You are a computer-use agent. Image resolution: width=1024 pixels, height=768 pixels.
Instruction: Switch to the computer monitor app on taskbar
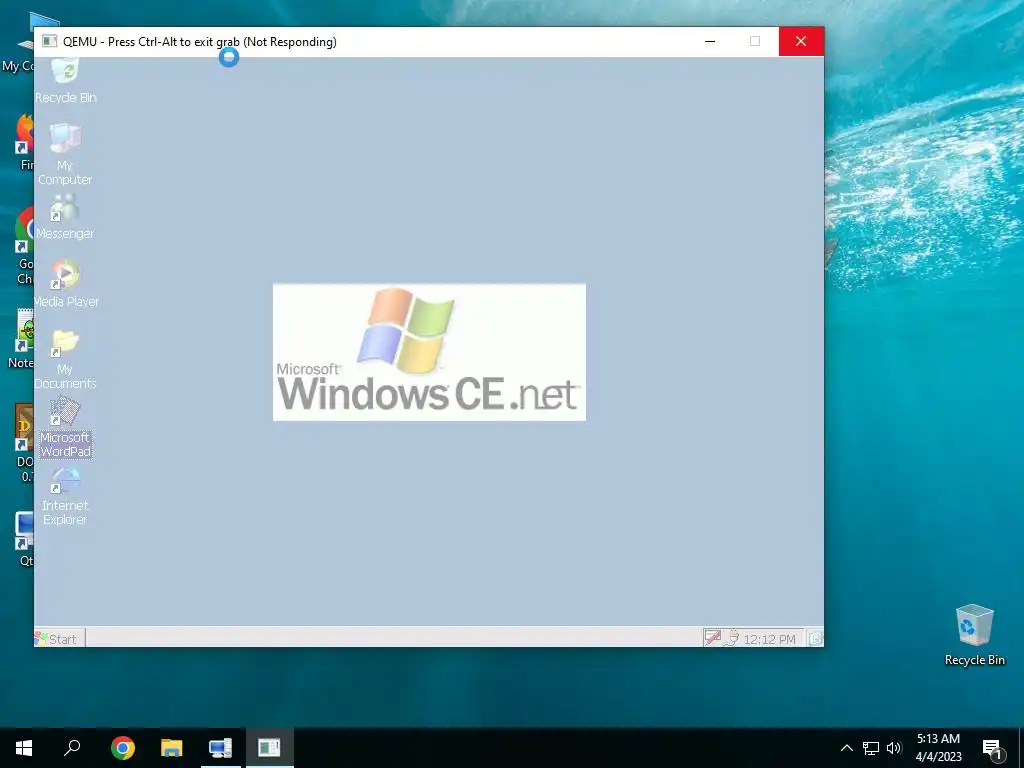coord(220,748)
